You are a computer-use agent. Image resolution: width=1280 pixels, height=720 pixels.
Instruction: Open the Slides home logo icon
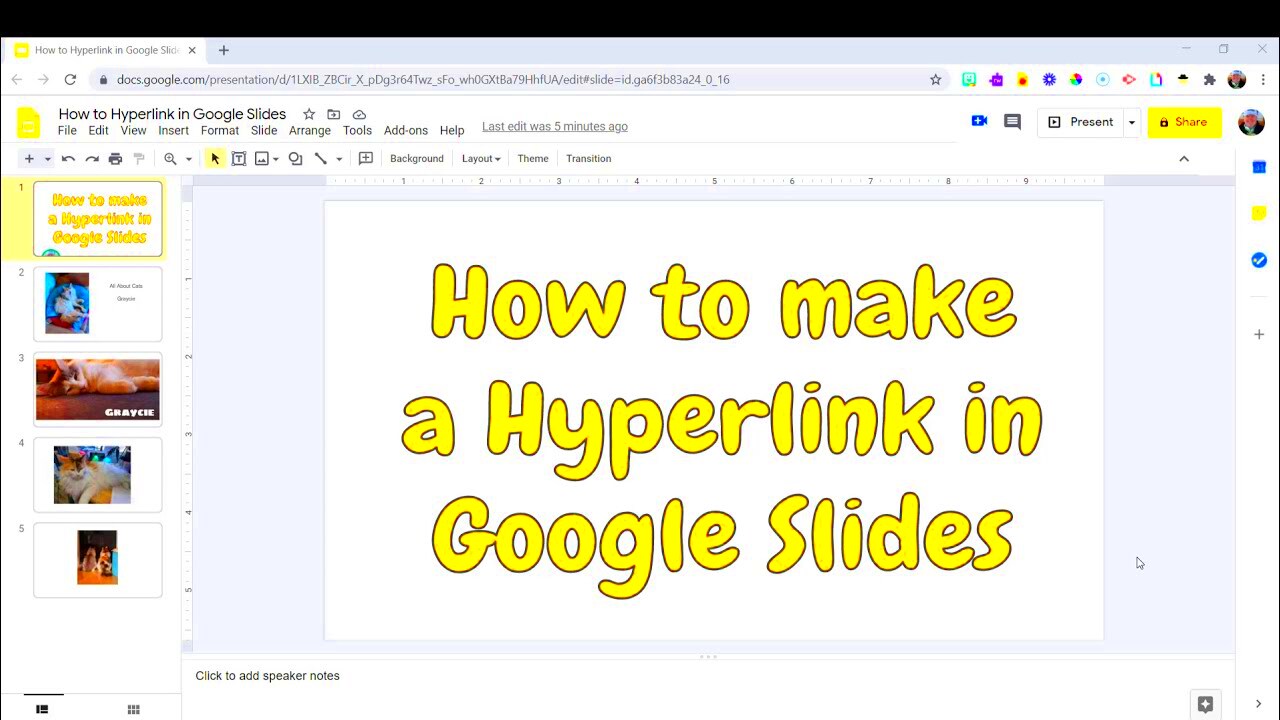[x=28, y=122]
